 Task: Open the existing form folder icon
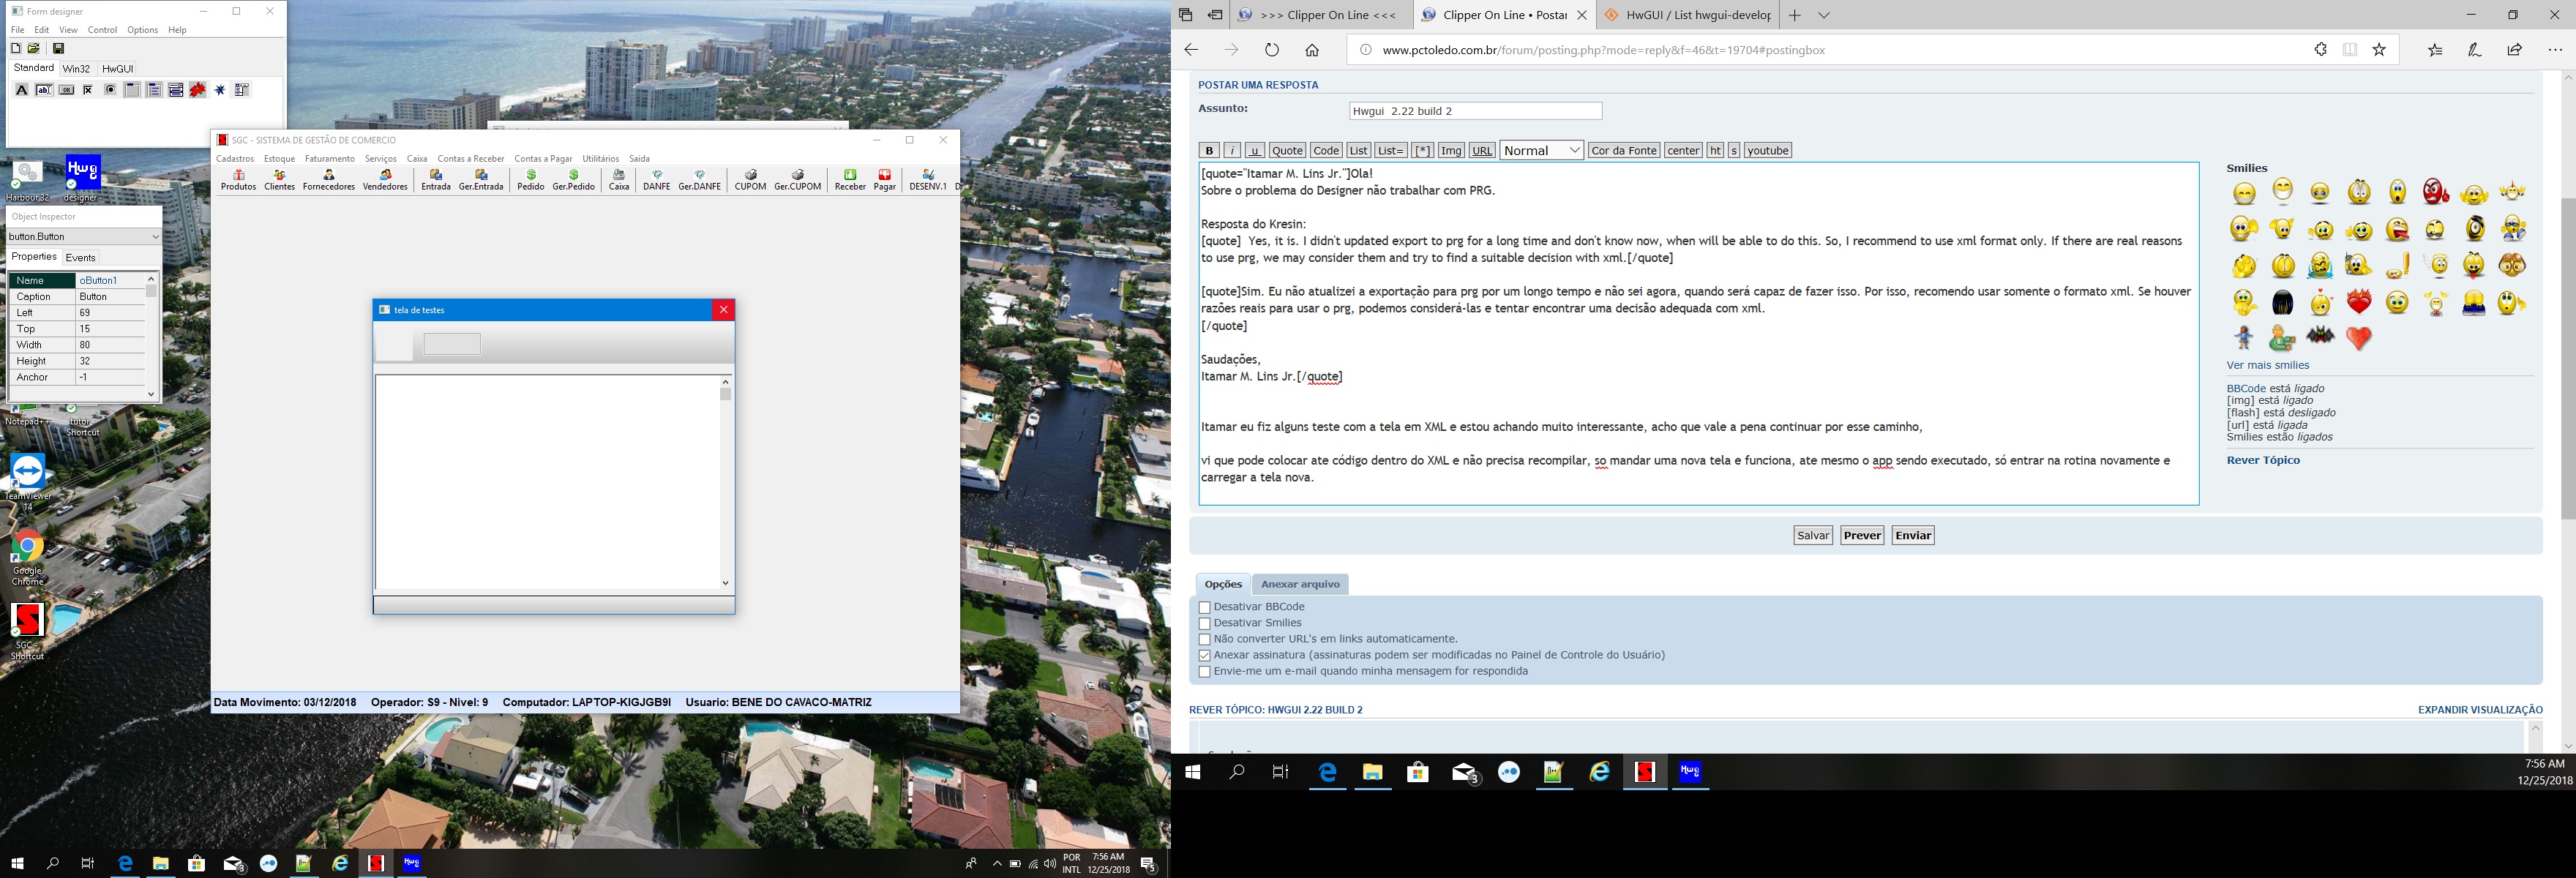coord(34,48)
